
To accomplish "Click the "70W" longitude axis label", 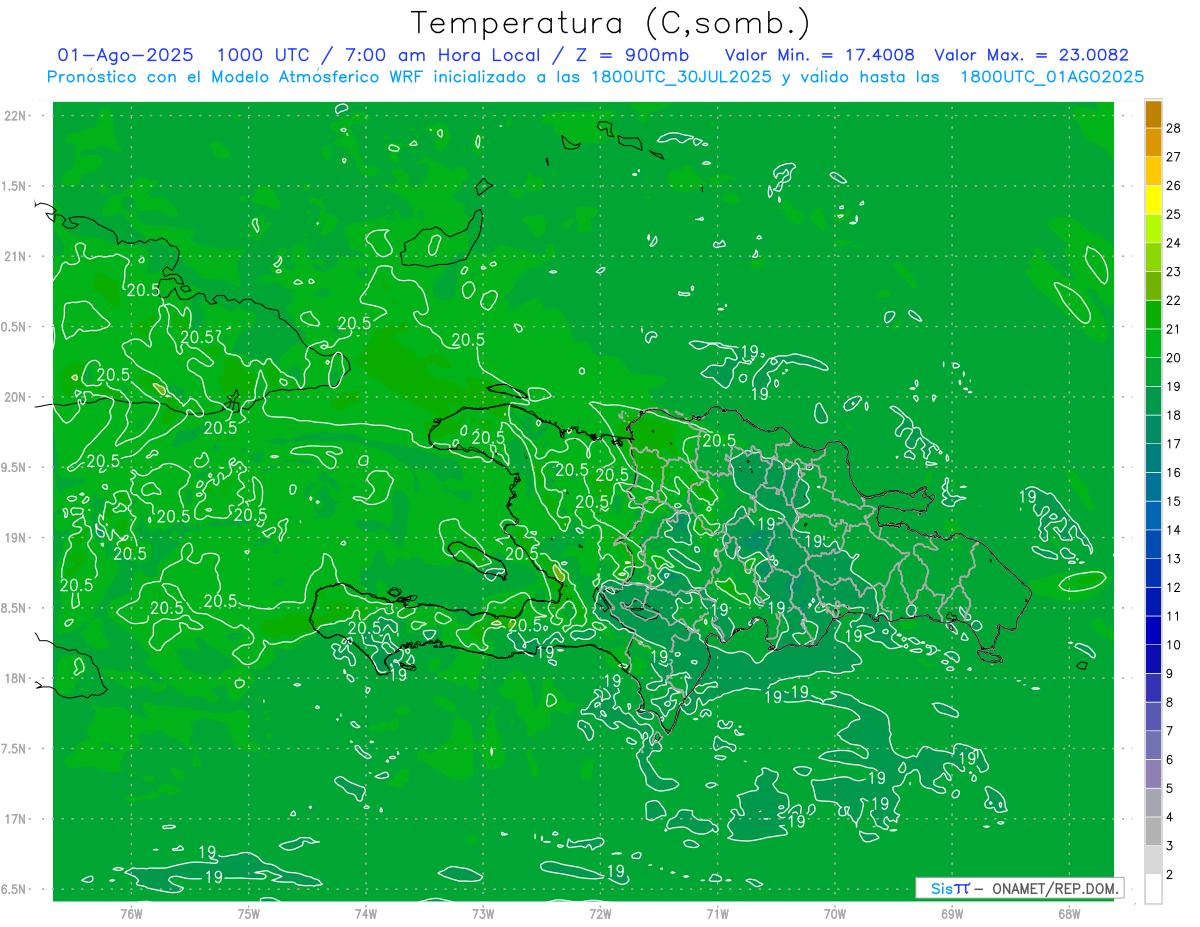I will tap(834, 913).
